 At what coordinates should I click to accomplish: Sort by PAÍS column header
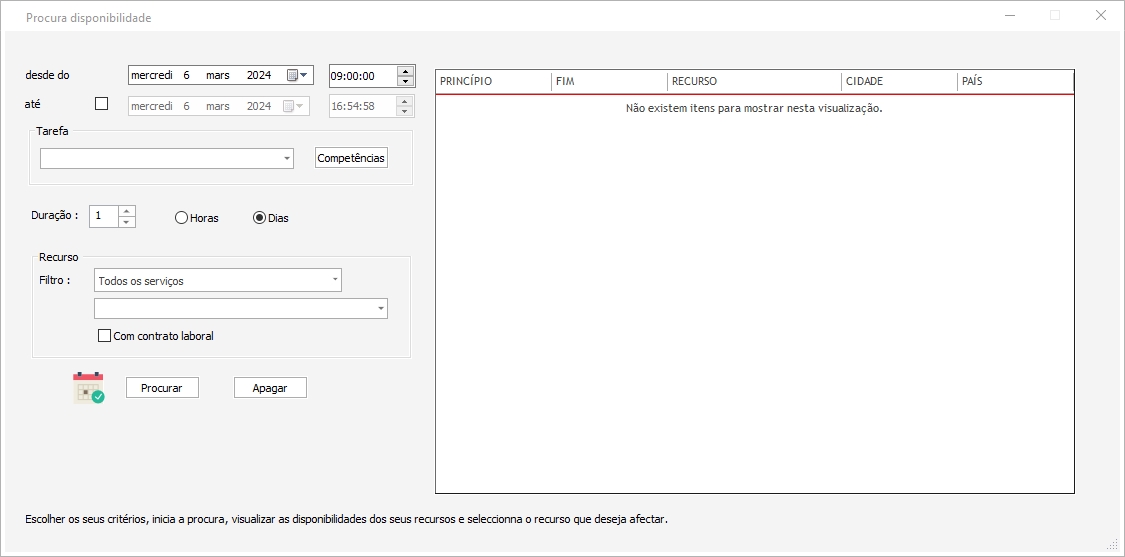coord(1015,81)
